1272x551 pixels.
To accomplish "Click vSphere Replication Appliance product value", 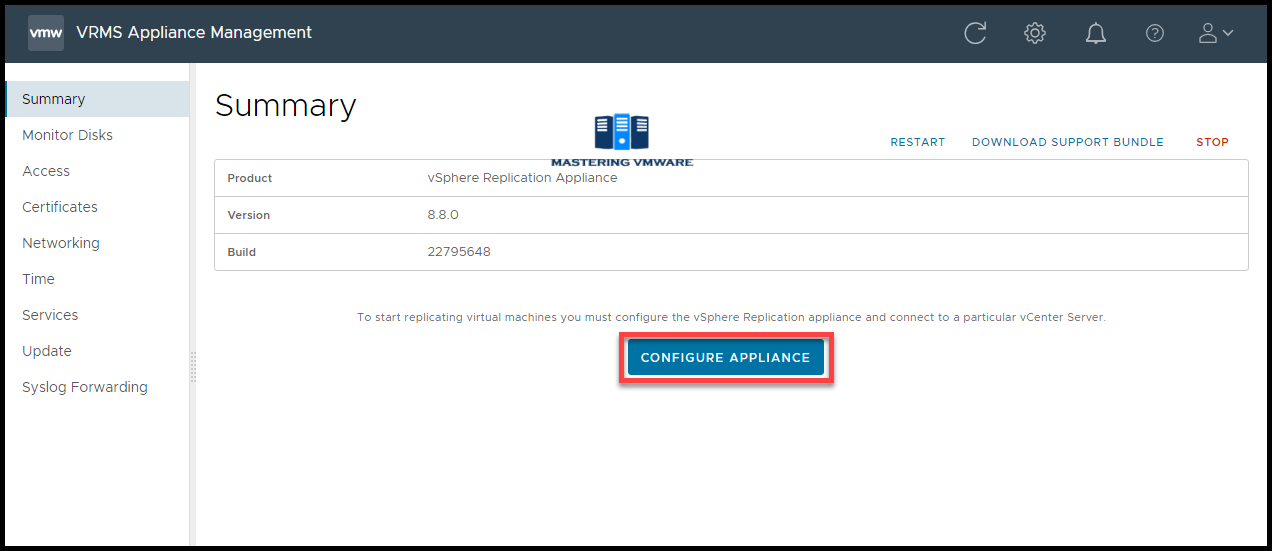I will tap(522, 178).
